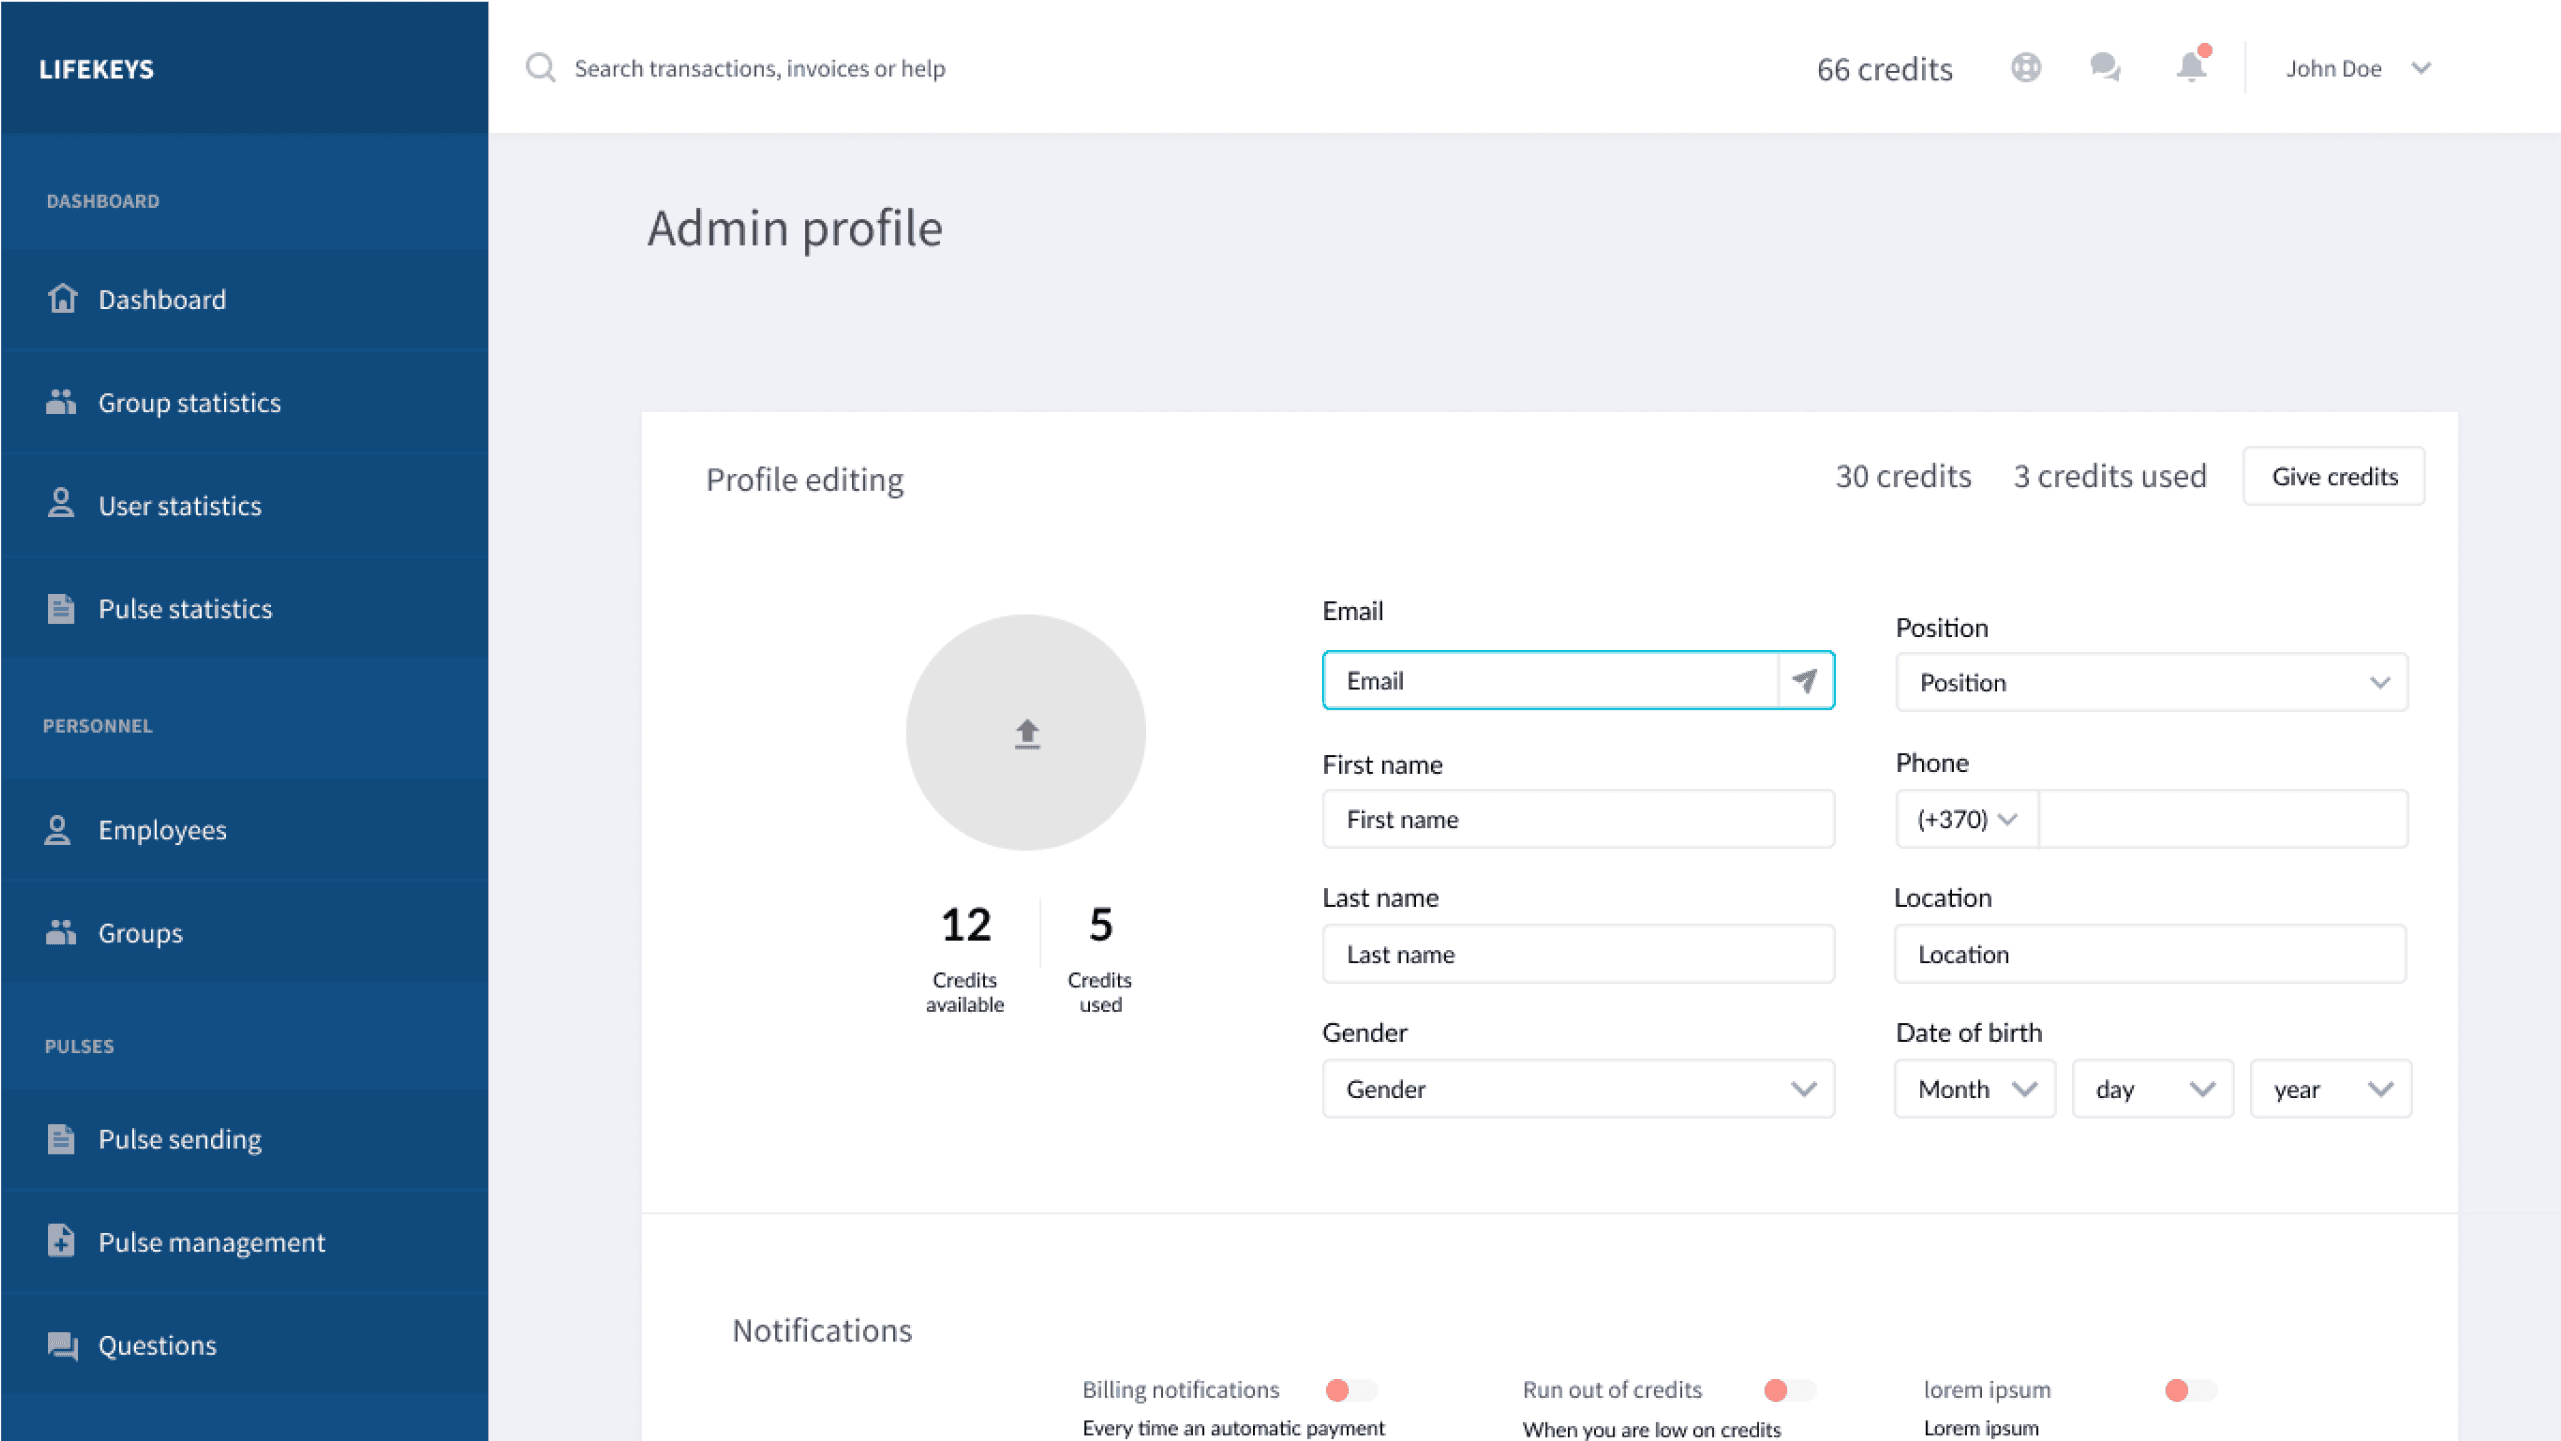Click the Dashboard home icon
This screenshot has width=2561, height=1441.
pyautogui.click(x=62, y=299)
